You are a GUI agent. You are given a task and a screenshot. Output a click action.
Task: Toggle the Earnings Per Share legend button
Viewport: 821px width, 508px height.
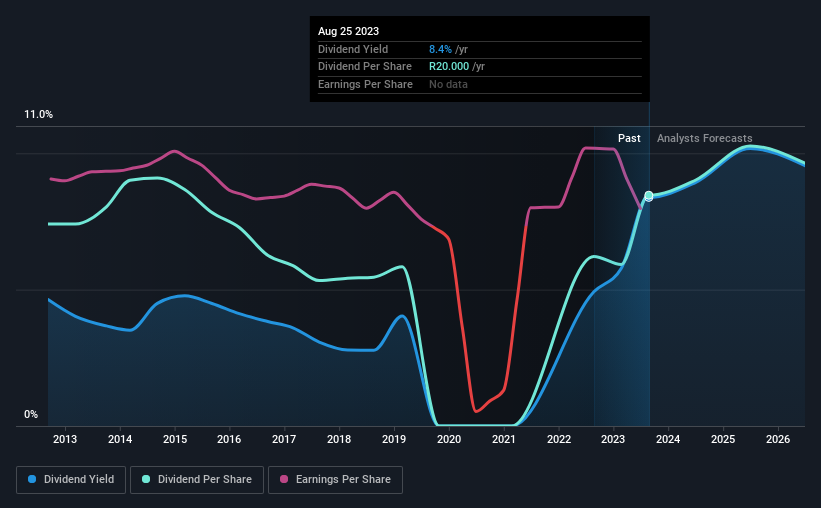click(335, 480)
